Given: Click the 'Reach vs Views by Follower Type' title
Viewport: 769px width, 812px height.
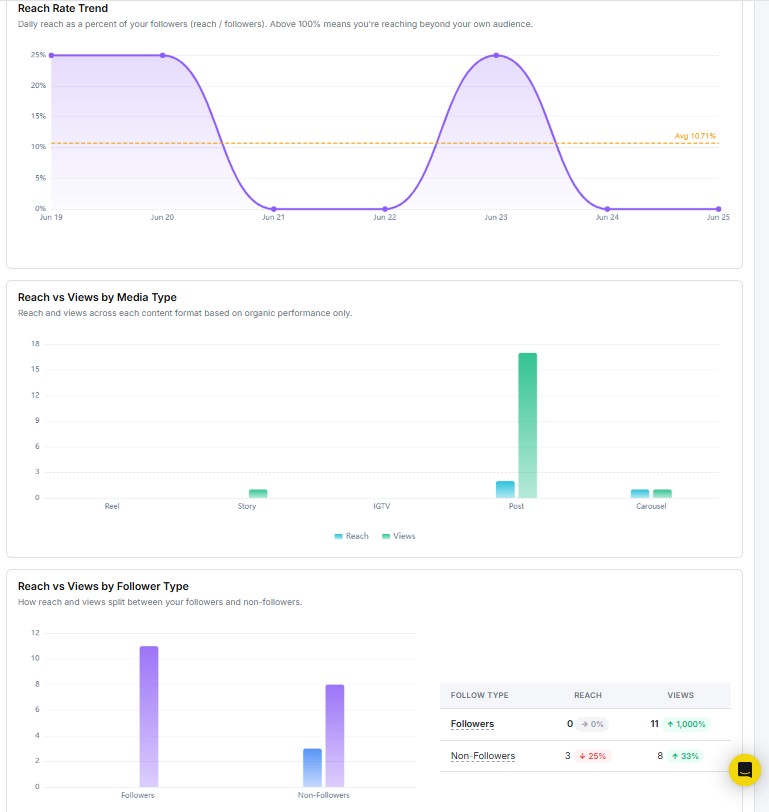Looking at the screenshot, I should (x=103, y=586).
